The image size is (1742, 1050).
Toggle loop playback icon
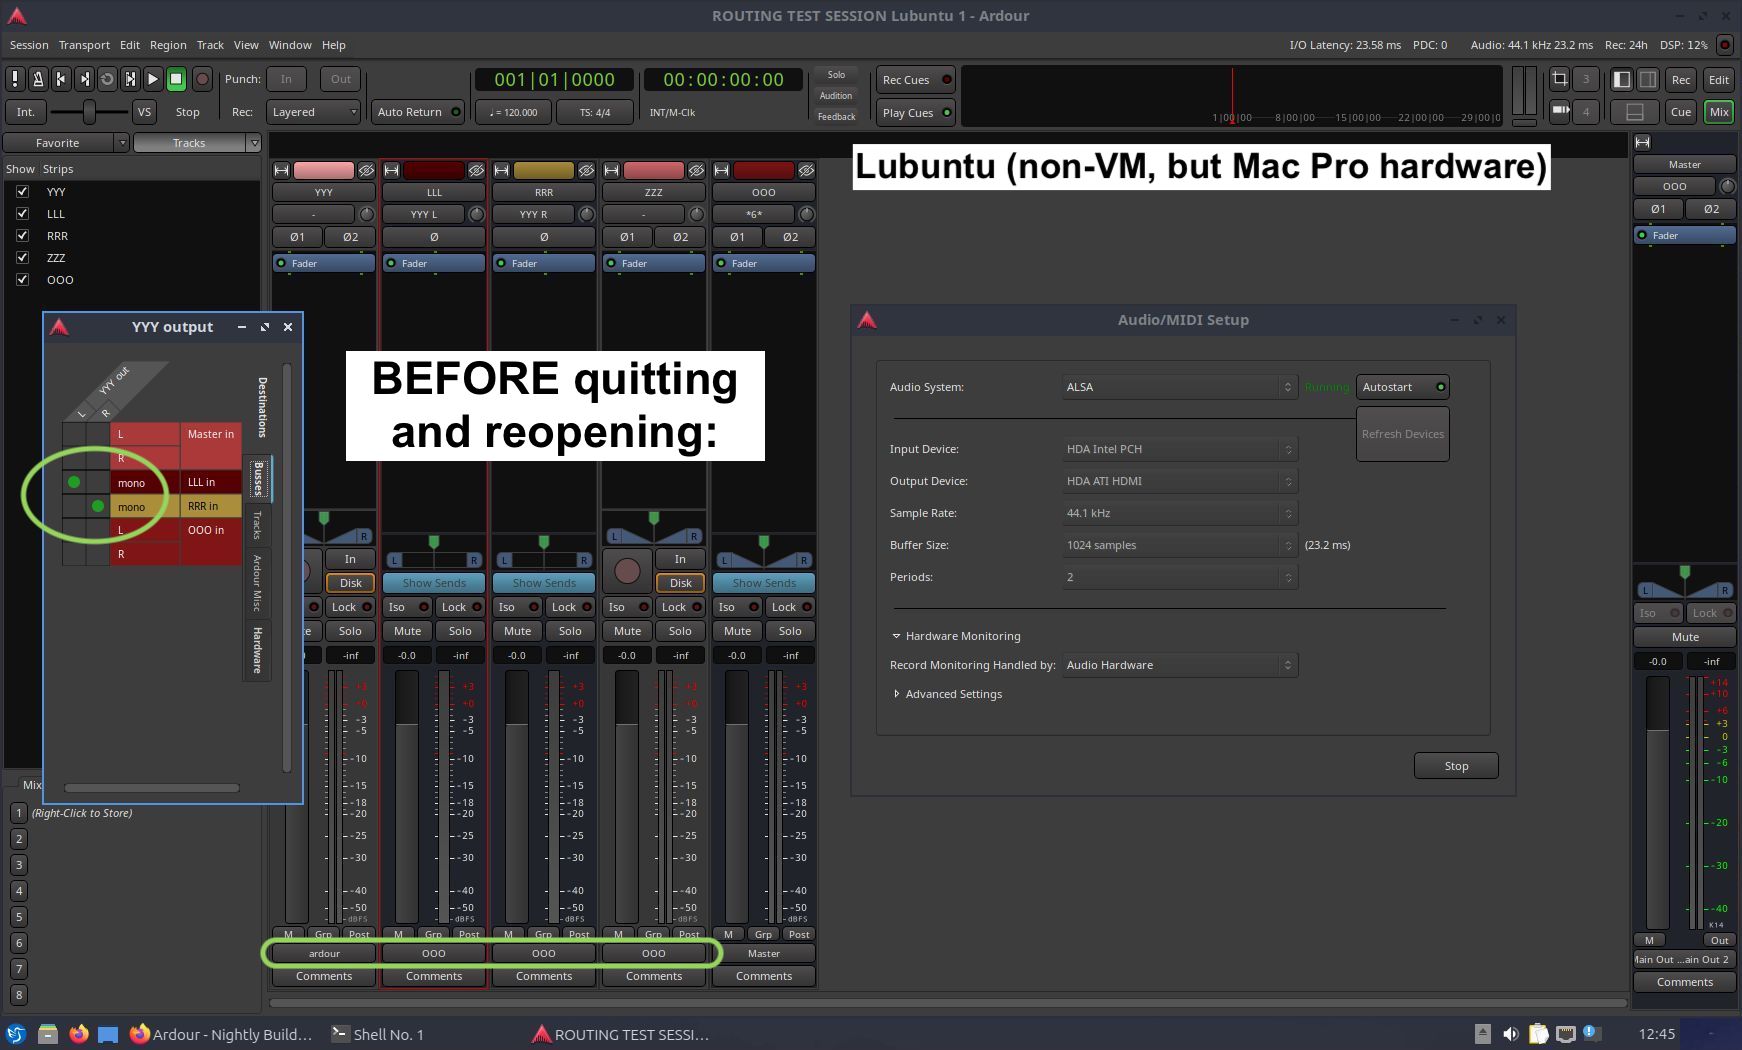click(107, 79)
